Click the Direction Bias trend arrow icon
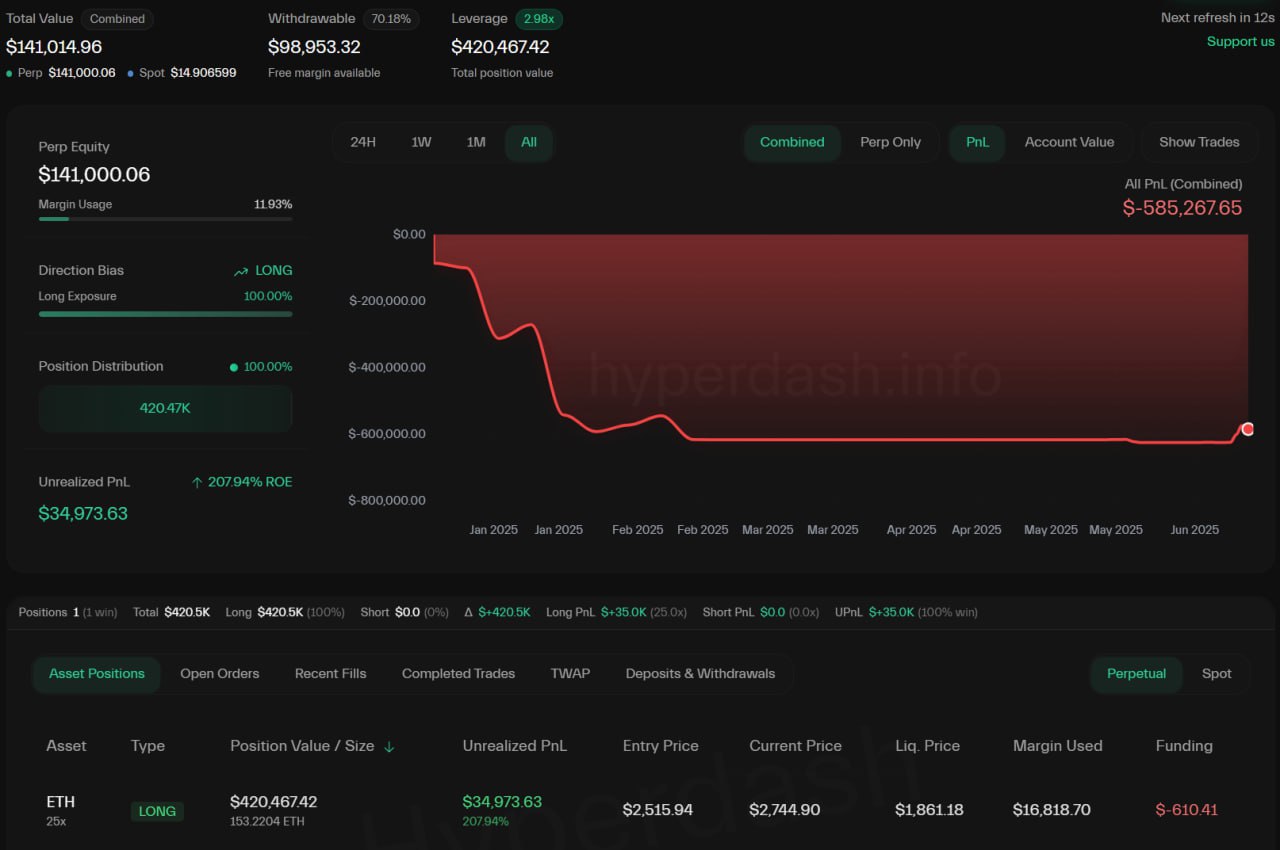1280x850 pixels. (241, 271)
